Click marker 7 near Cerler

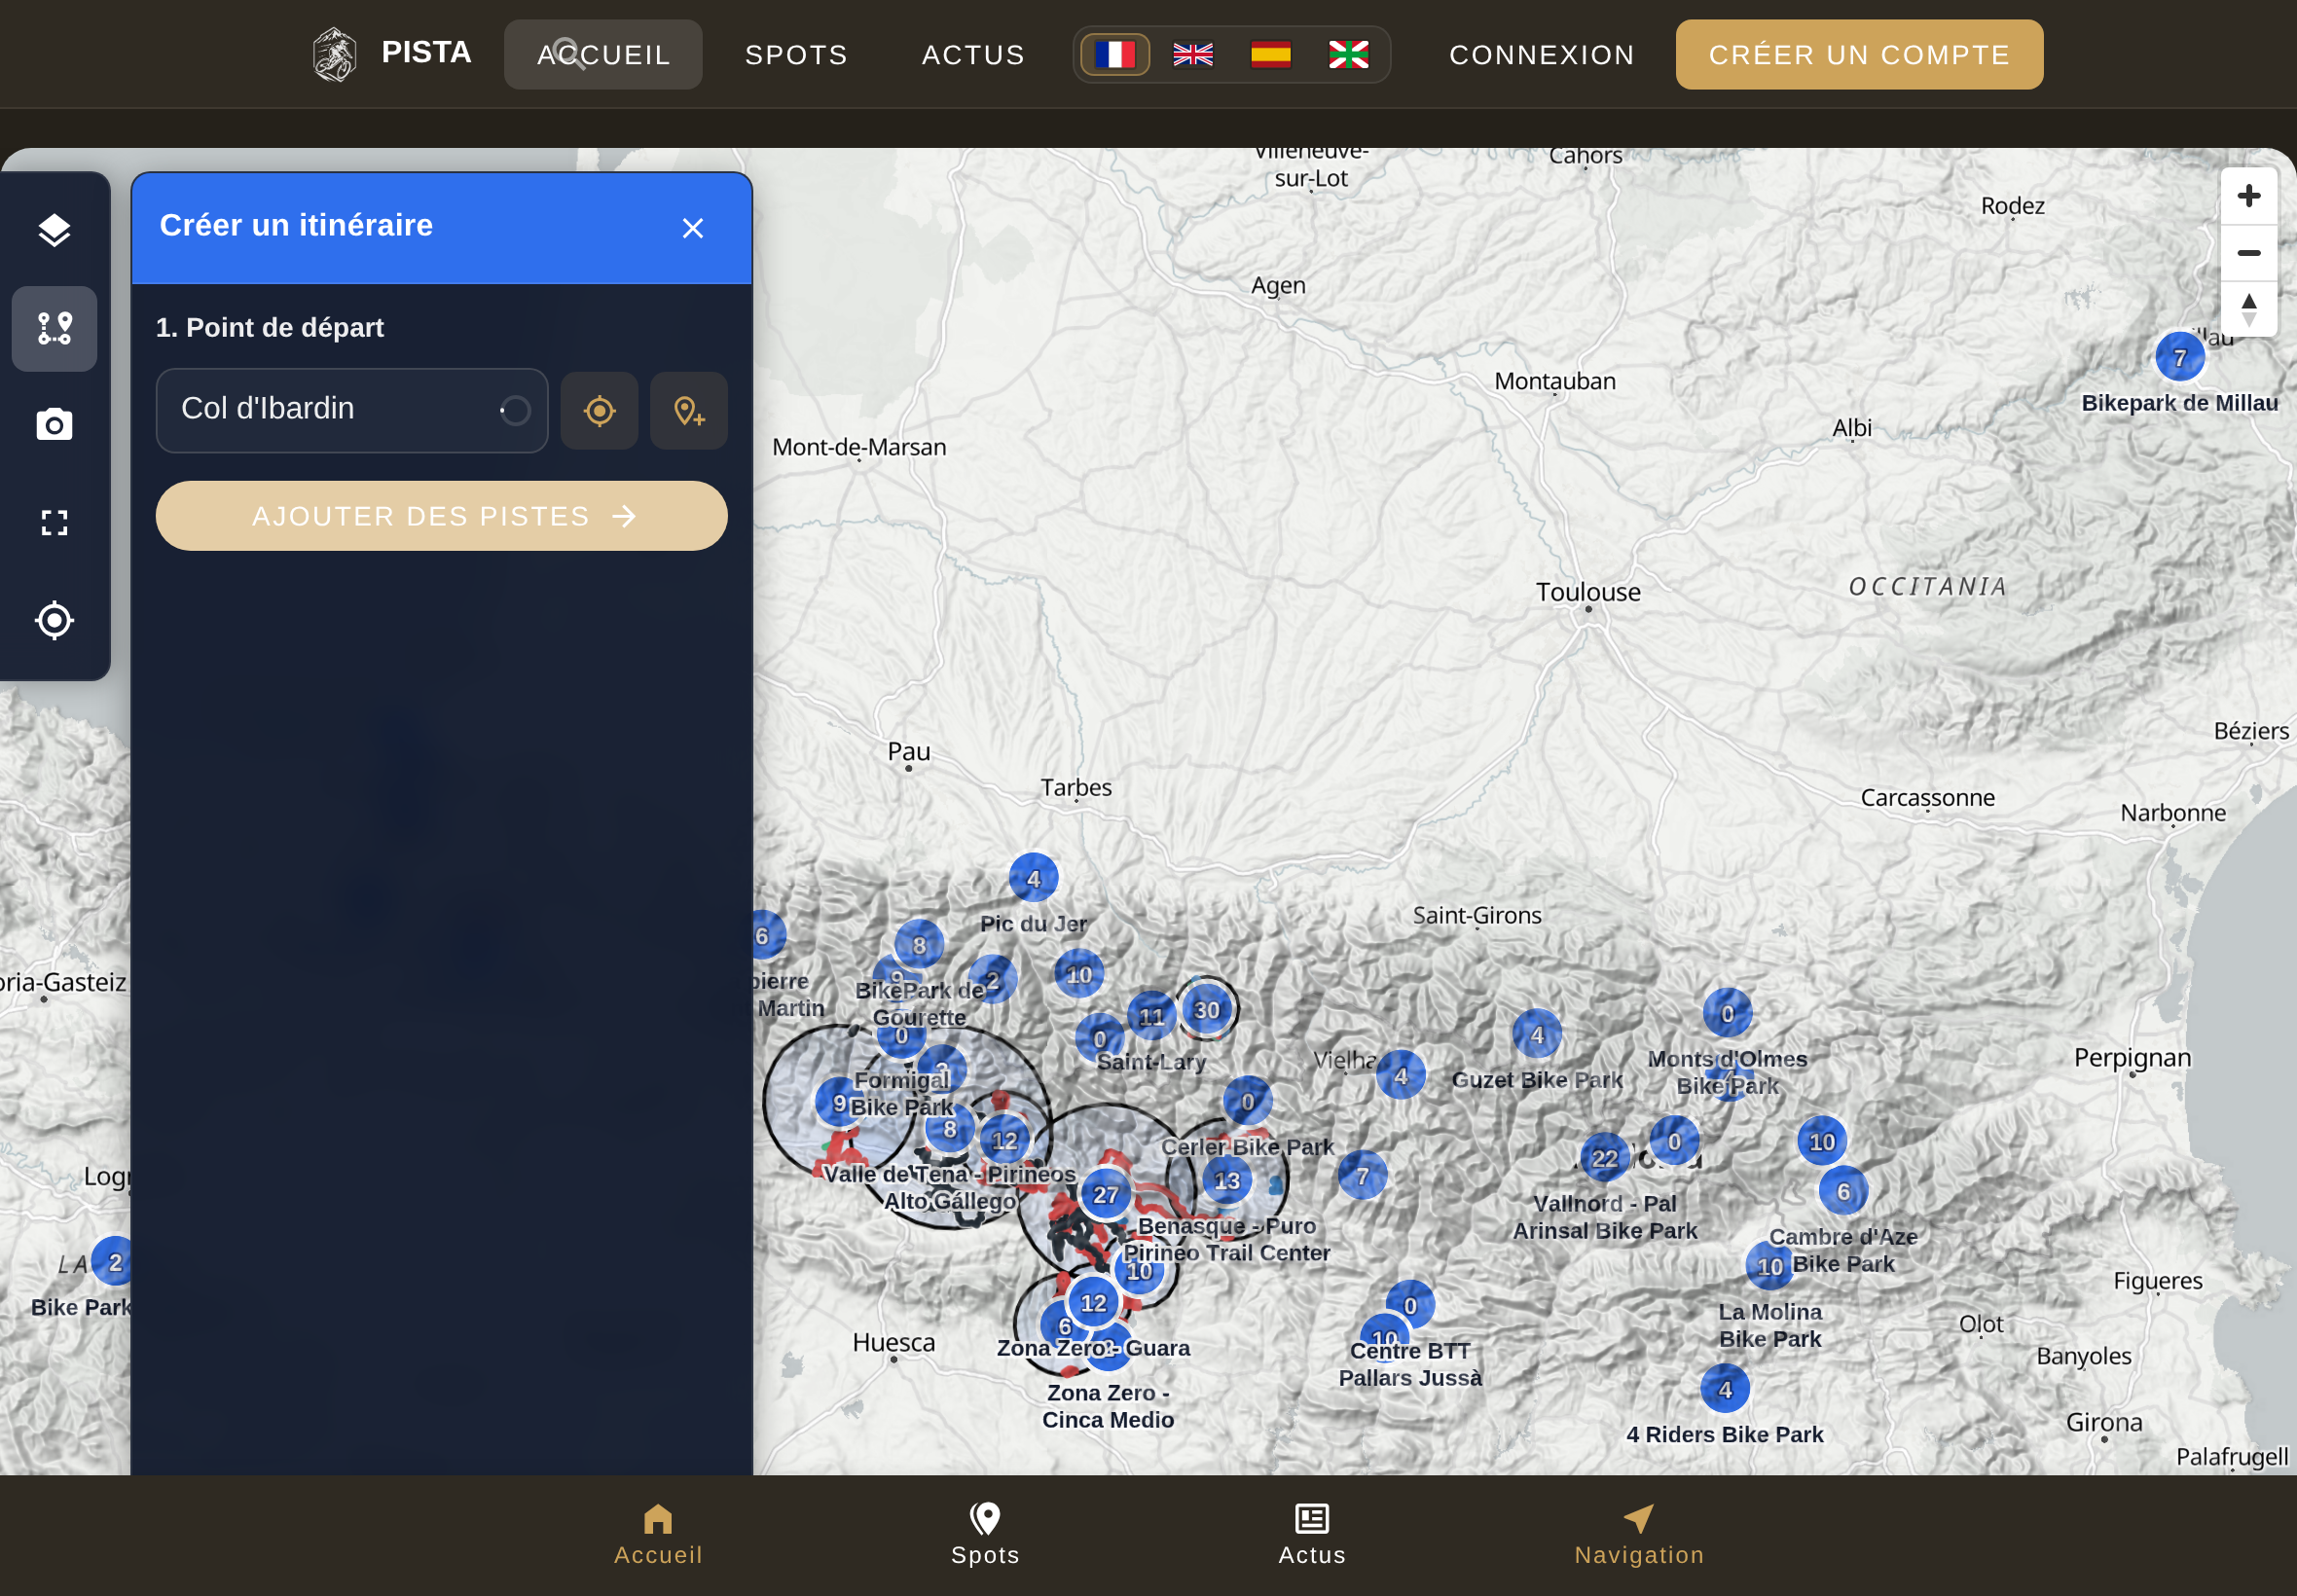pos(1362,1176)
